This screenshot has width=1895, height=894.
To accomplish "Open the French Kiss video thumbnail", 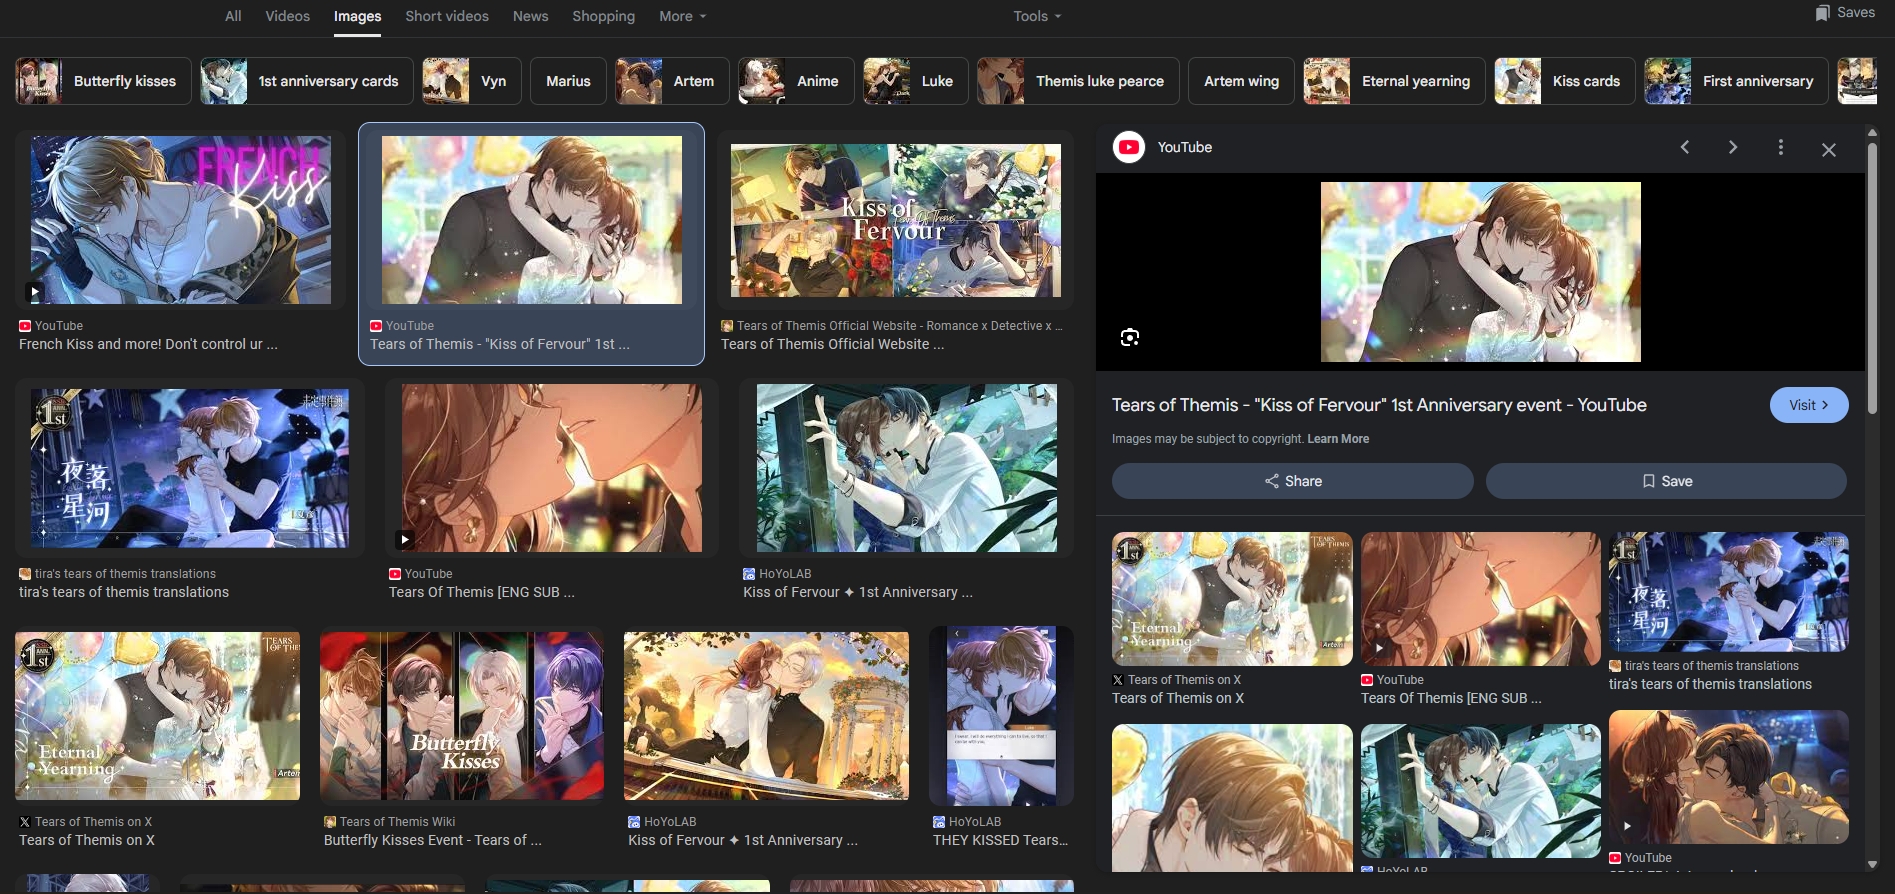I will [x=181, y=220].
